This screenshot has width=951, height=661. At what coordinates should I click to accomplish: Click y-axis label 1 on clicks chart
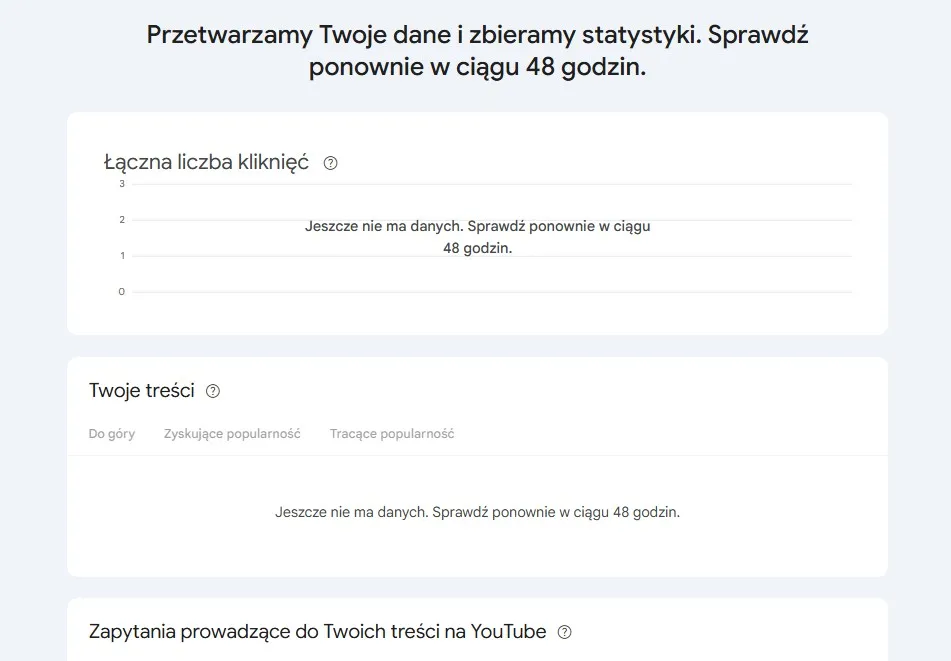click(x=122, y=256)
